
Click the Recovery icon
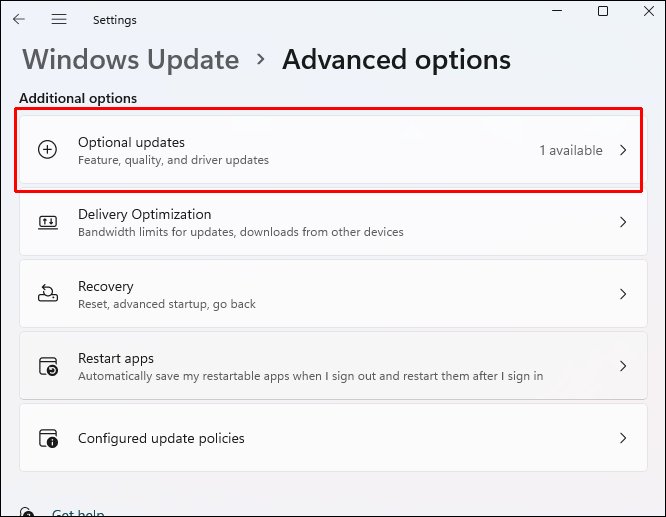(x=47, y=294)
